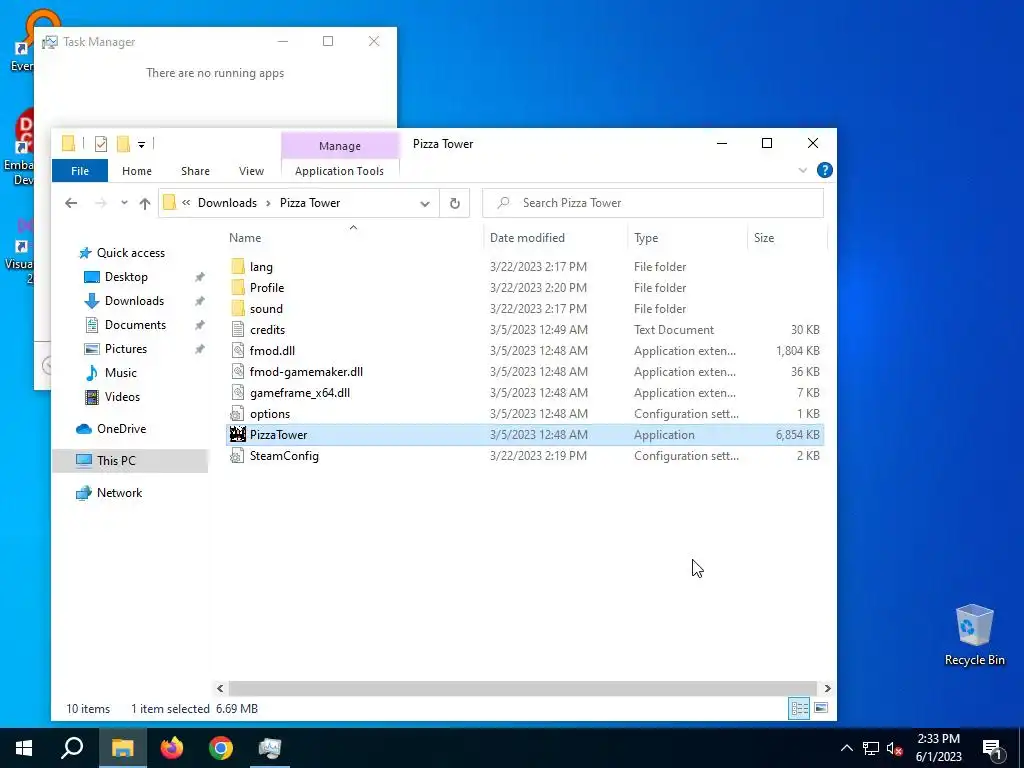The width and height of the screenshot is (1024, 768).
Task: Click the horizontal scrollbar right arrow
Action: (827, 688)
